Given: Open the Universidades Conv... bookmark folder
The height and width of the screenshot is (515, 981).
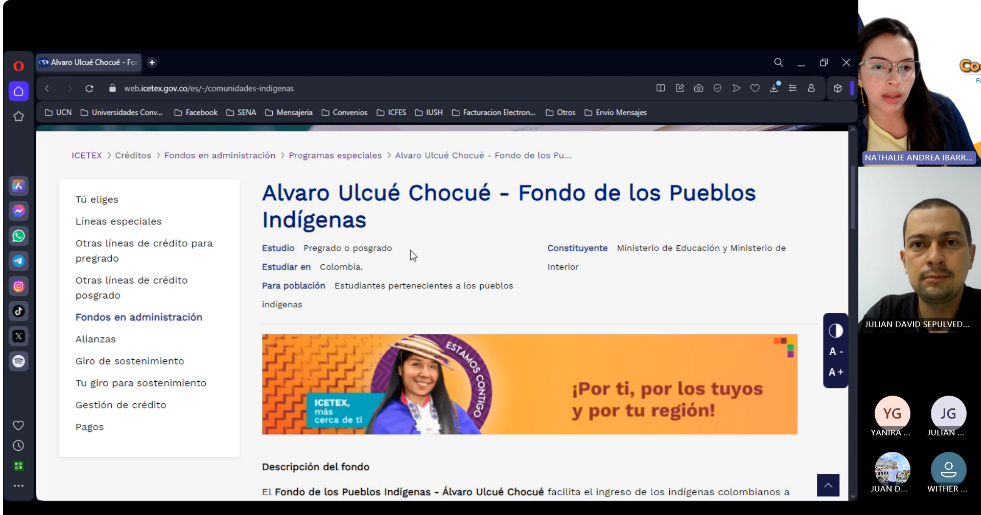Looking at the screenshot, I should pyautogui.click(x=121, y=113).
